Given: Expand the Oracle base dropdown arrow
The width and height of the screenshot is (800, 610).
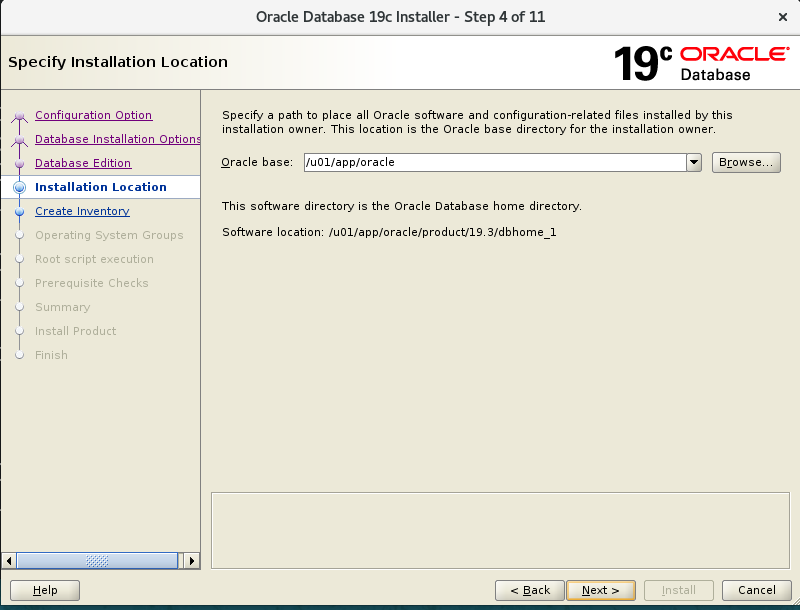Looking at the screenshot, I should [x=694, y=163].
